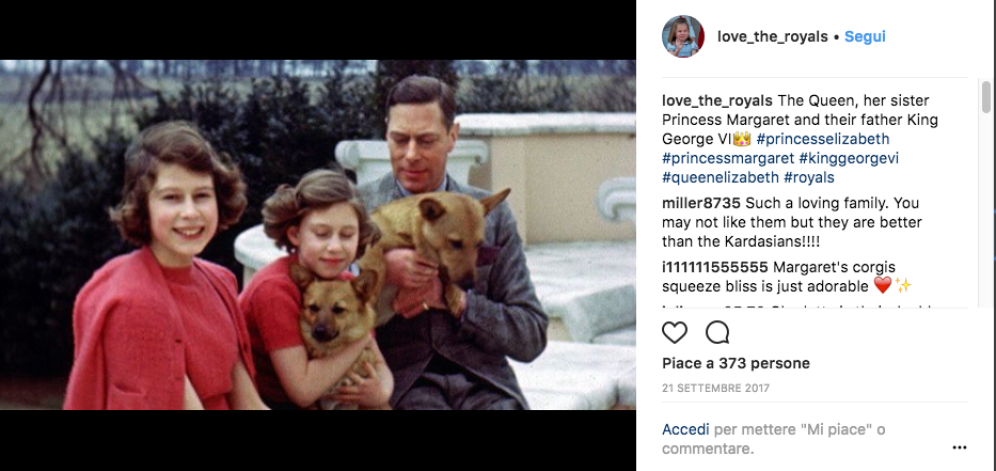Like the post with the heart icon

[x=674, y=332]
